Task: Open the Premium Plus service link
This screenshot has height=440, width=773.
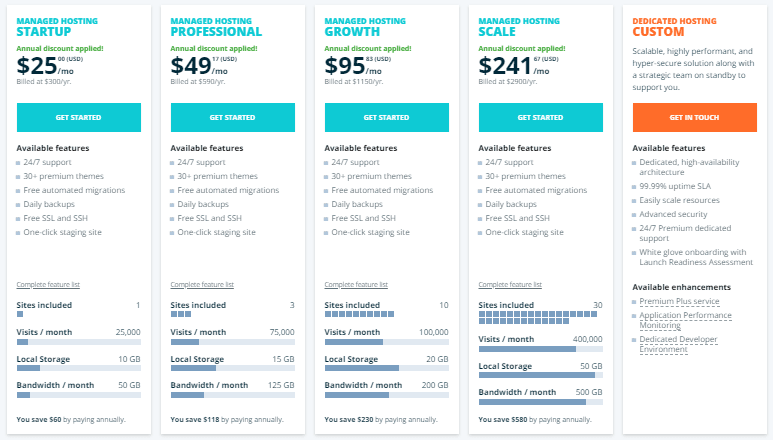Action: tap(679, 301)
